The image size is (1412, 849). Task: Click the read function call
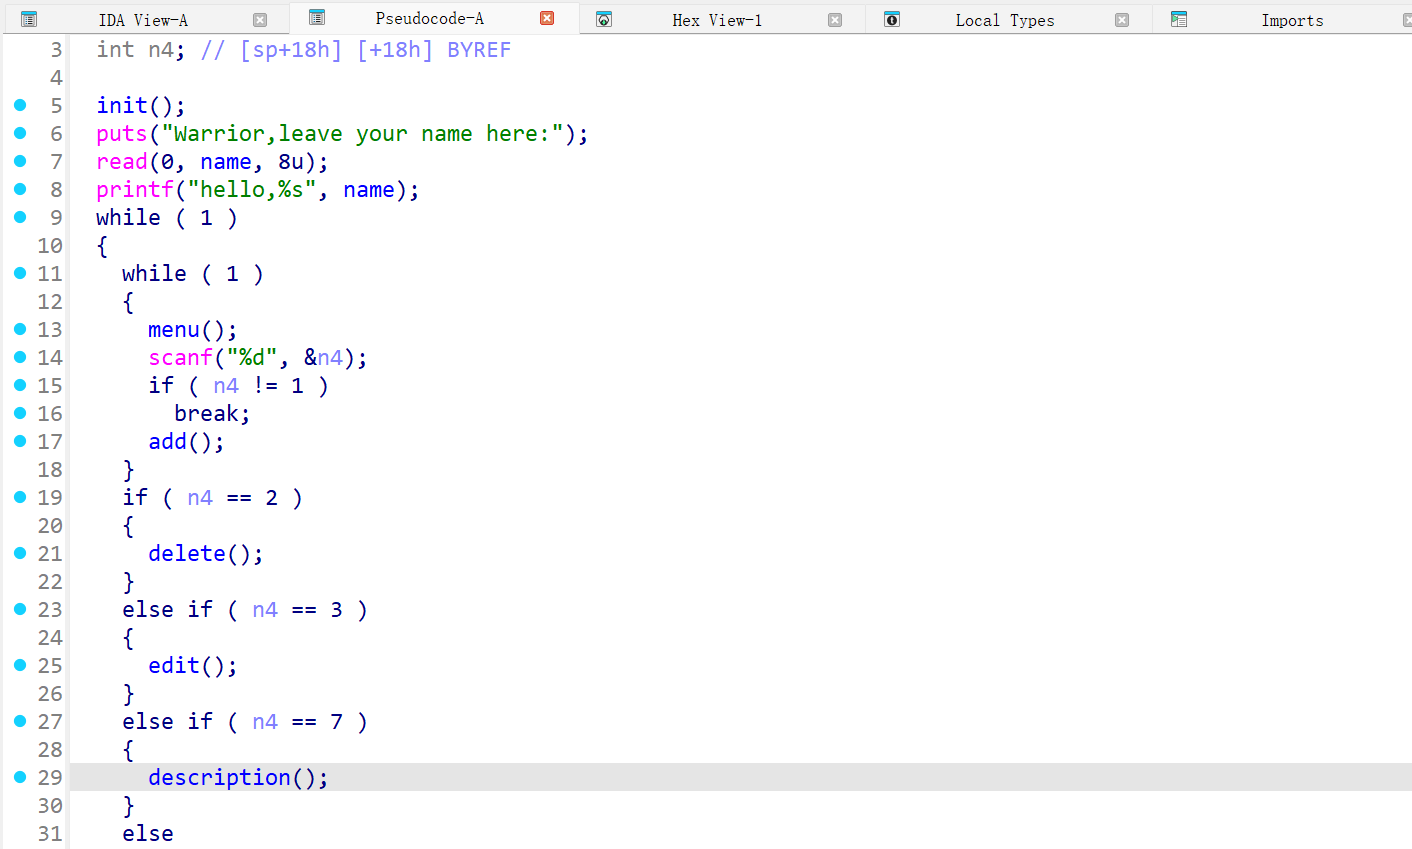click(122, 161)
